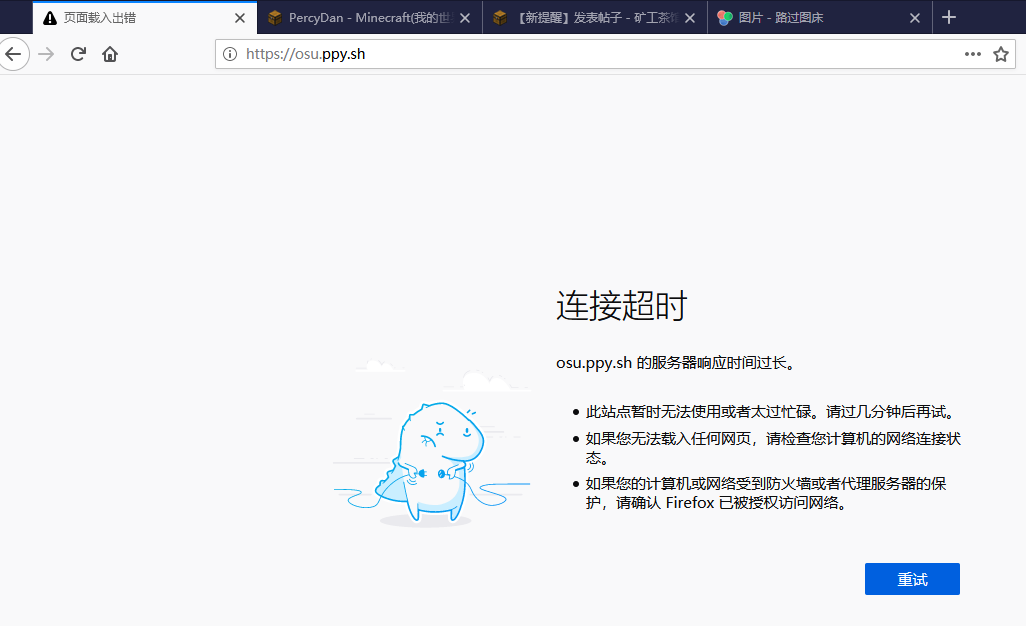Reload the current page

(78, 54)
